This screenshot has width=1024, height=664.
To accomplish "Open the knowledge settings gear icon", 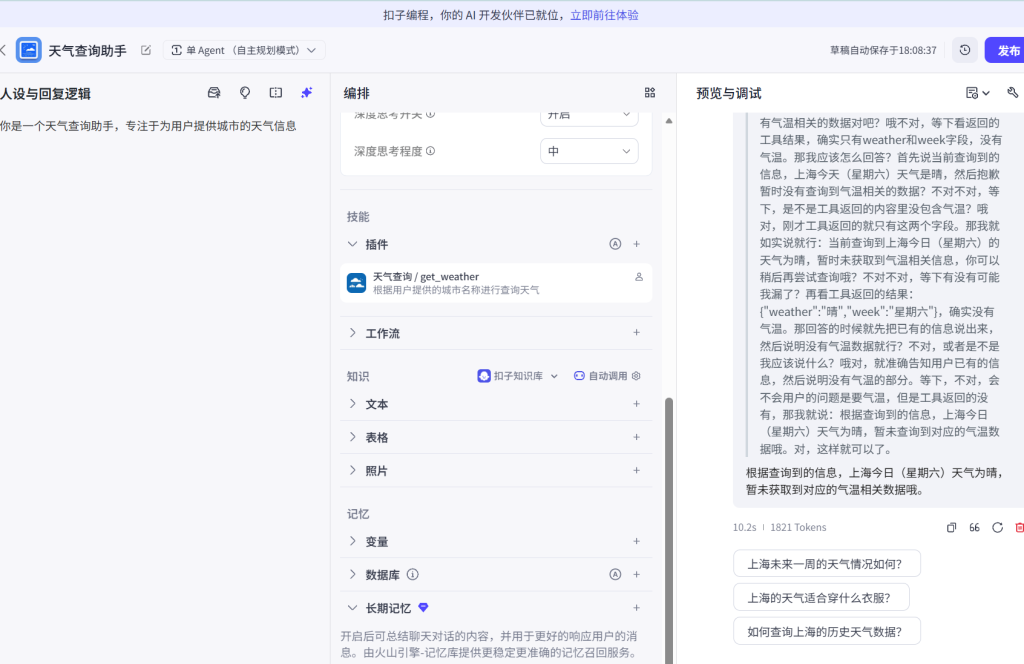I will pyautogui.click(x=637, y=376).
